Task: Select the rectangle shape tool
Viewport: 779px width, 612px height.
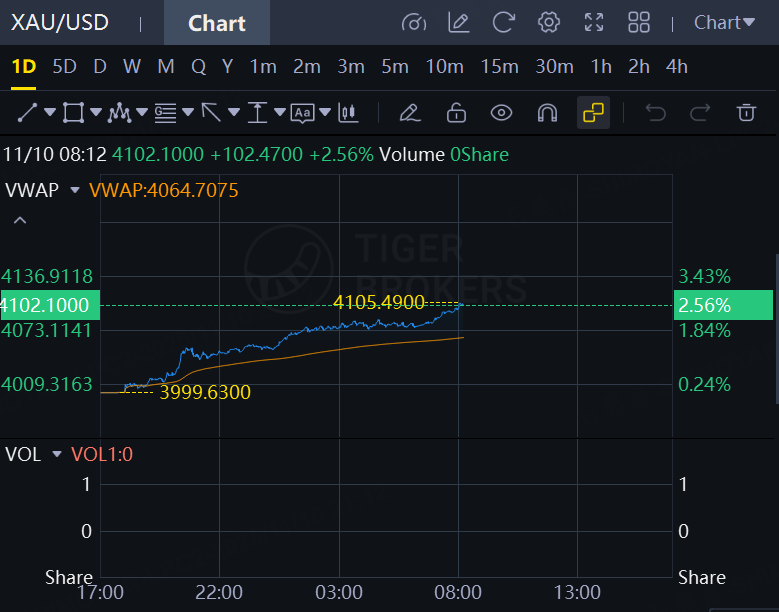Action: 73,113
